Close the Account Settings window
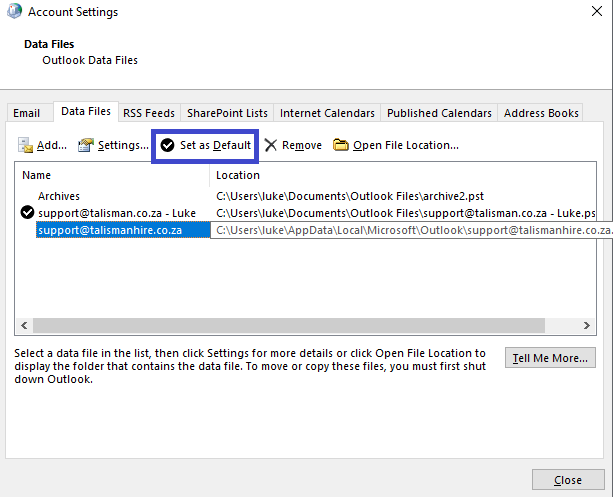613x497 pixels. [x=597, y=11]
